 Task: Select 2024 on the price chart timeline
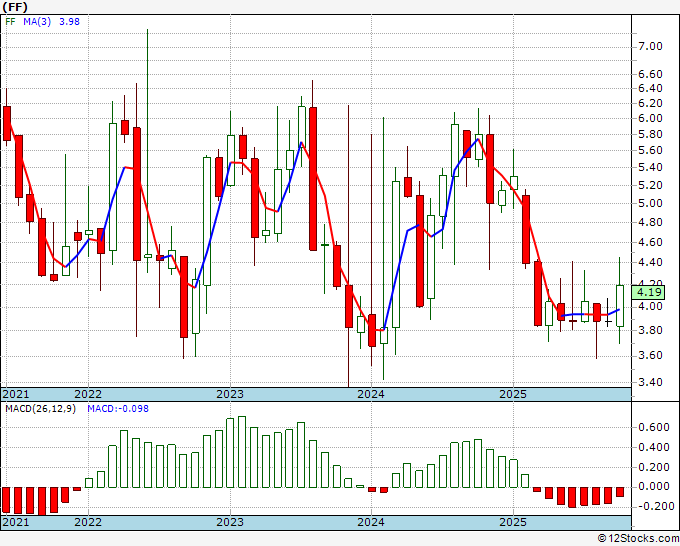(371, 394)
